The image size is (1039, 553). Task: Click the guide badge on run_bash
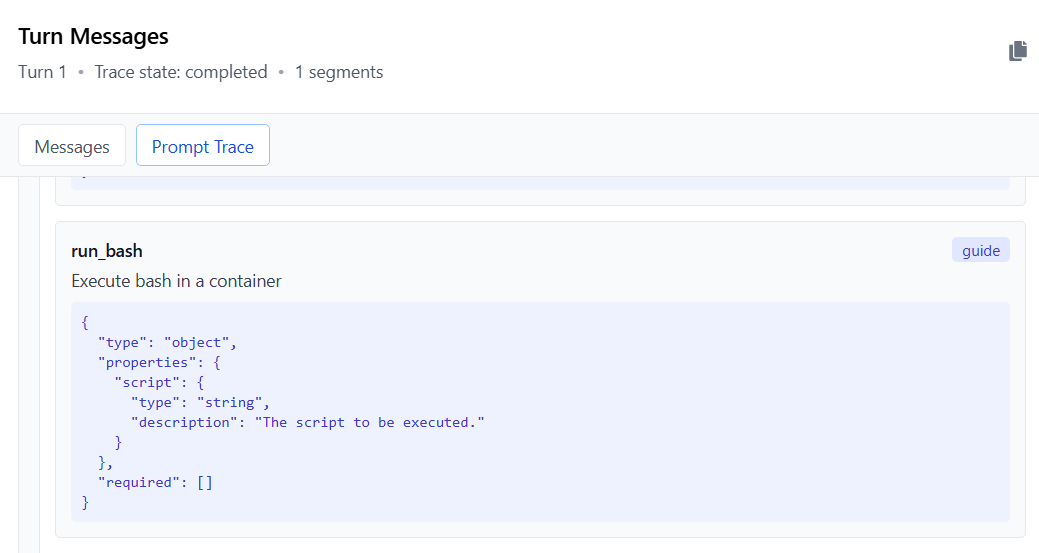[981, 250]
